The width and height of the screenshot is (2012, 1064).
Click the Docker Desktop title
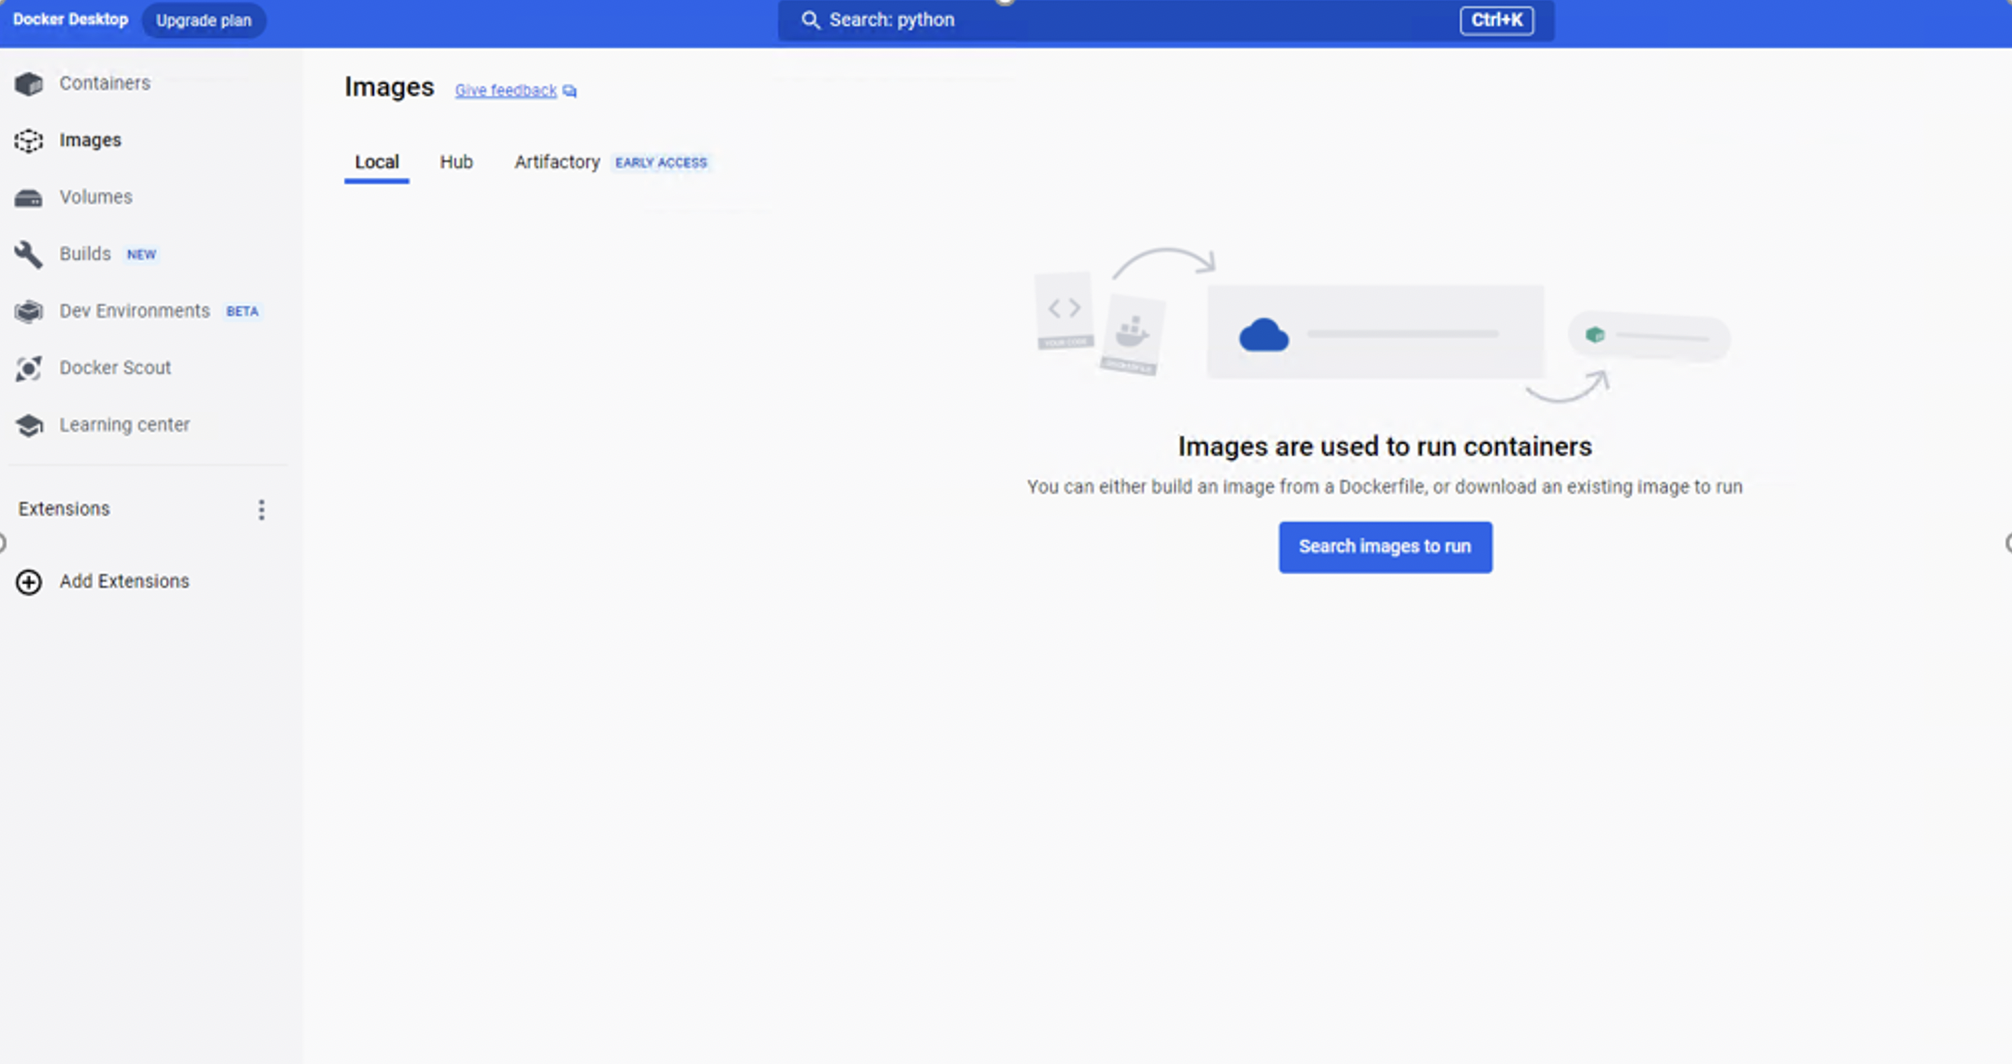tap(70, 20)
